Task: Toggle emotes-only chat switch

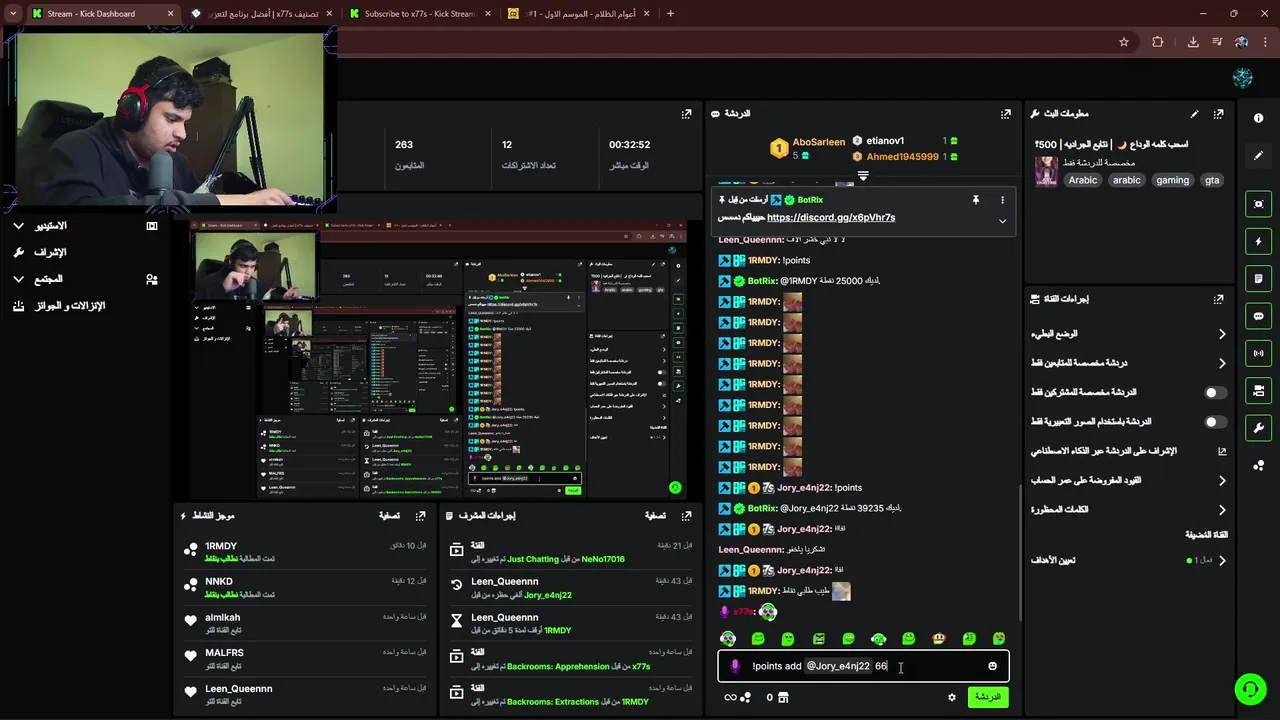Action: (x=1215, y=422)
